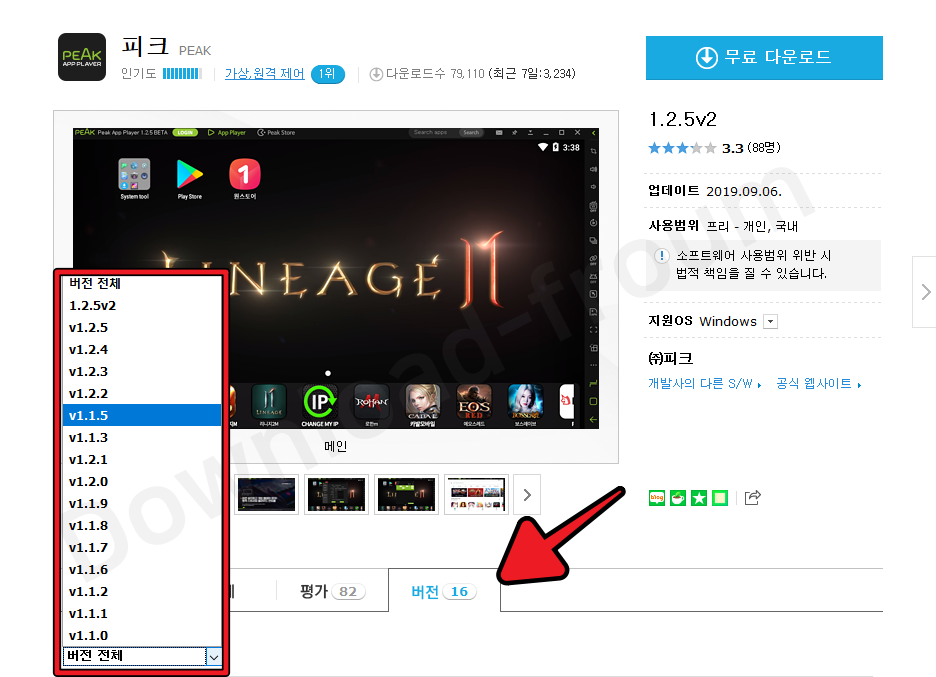Image resolution: width=936 pixels, height=677 pixels.
Task: Click the star rating 3.3
Action: [x=682, y=148]
